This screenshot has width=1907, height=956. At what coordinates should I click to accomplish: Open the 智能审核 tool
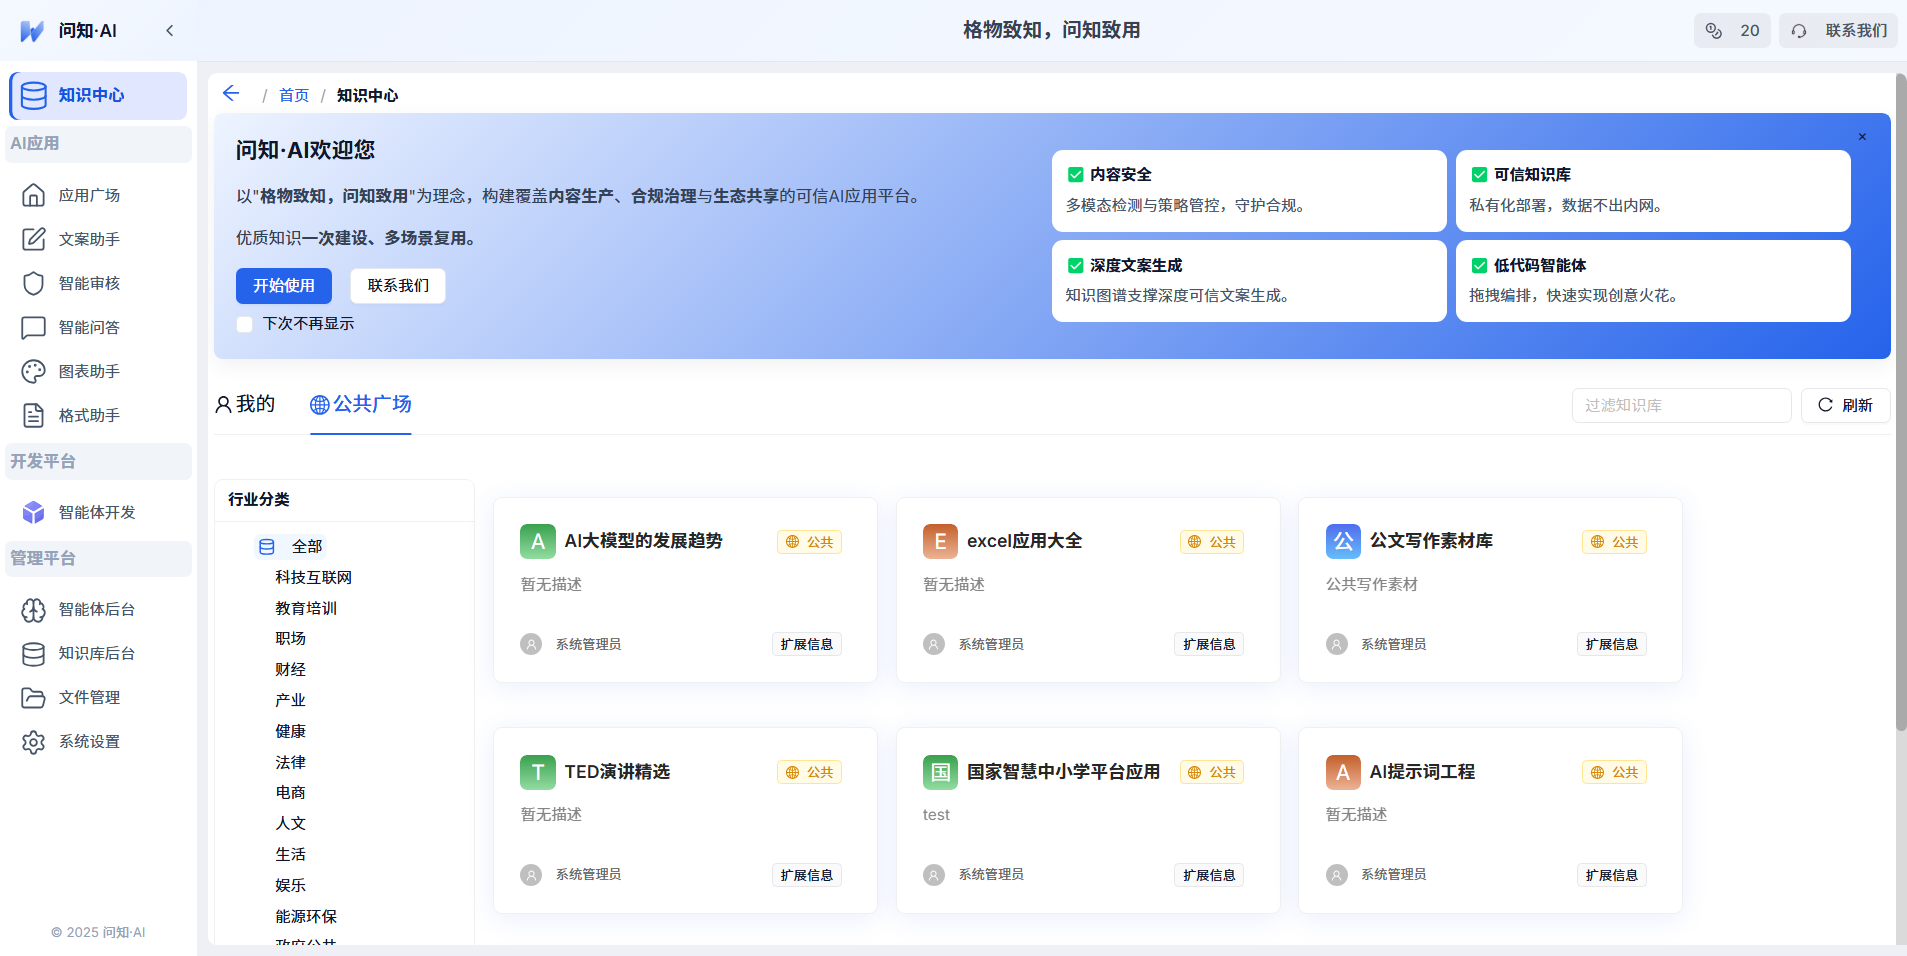point(89,283)
